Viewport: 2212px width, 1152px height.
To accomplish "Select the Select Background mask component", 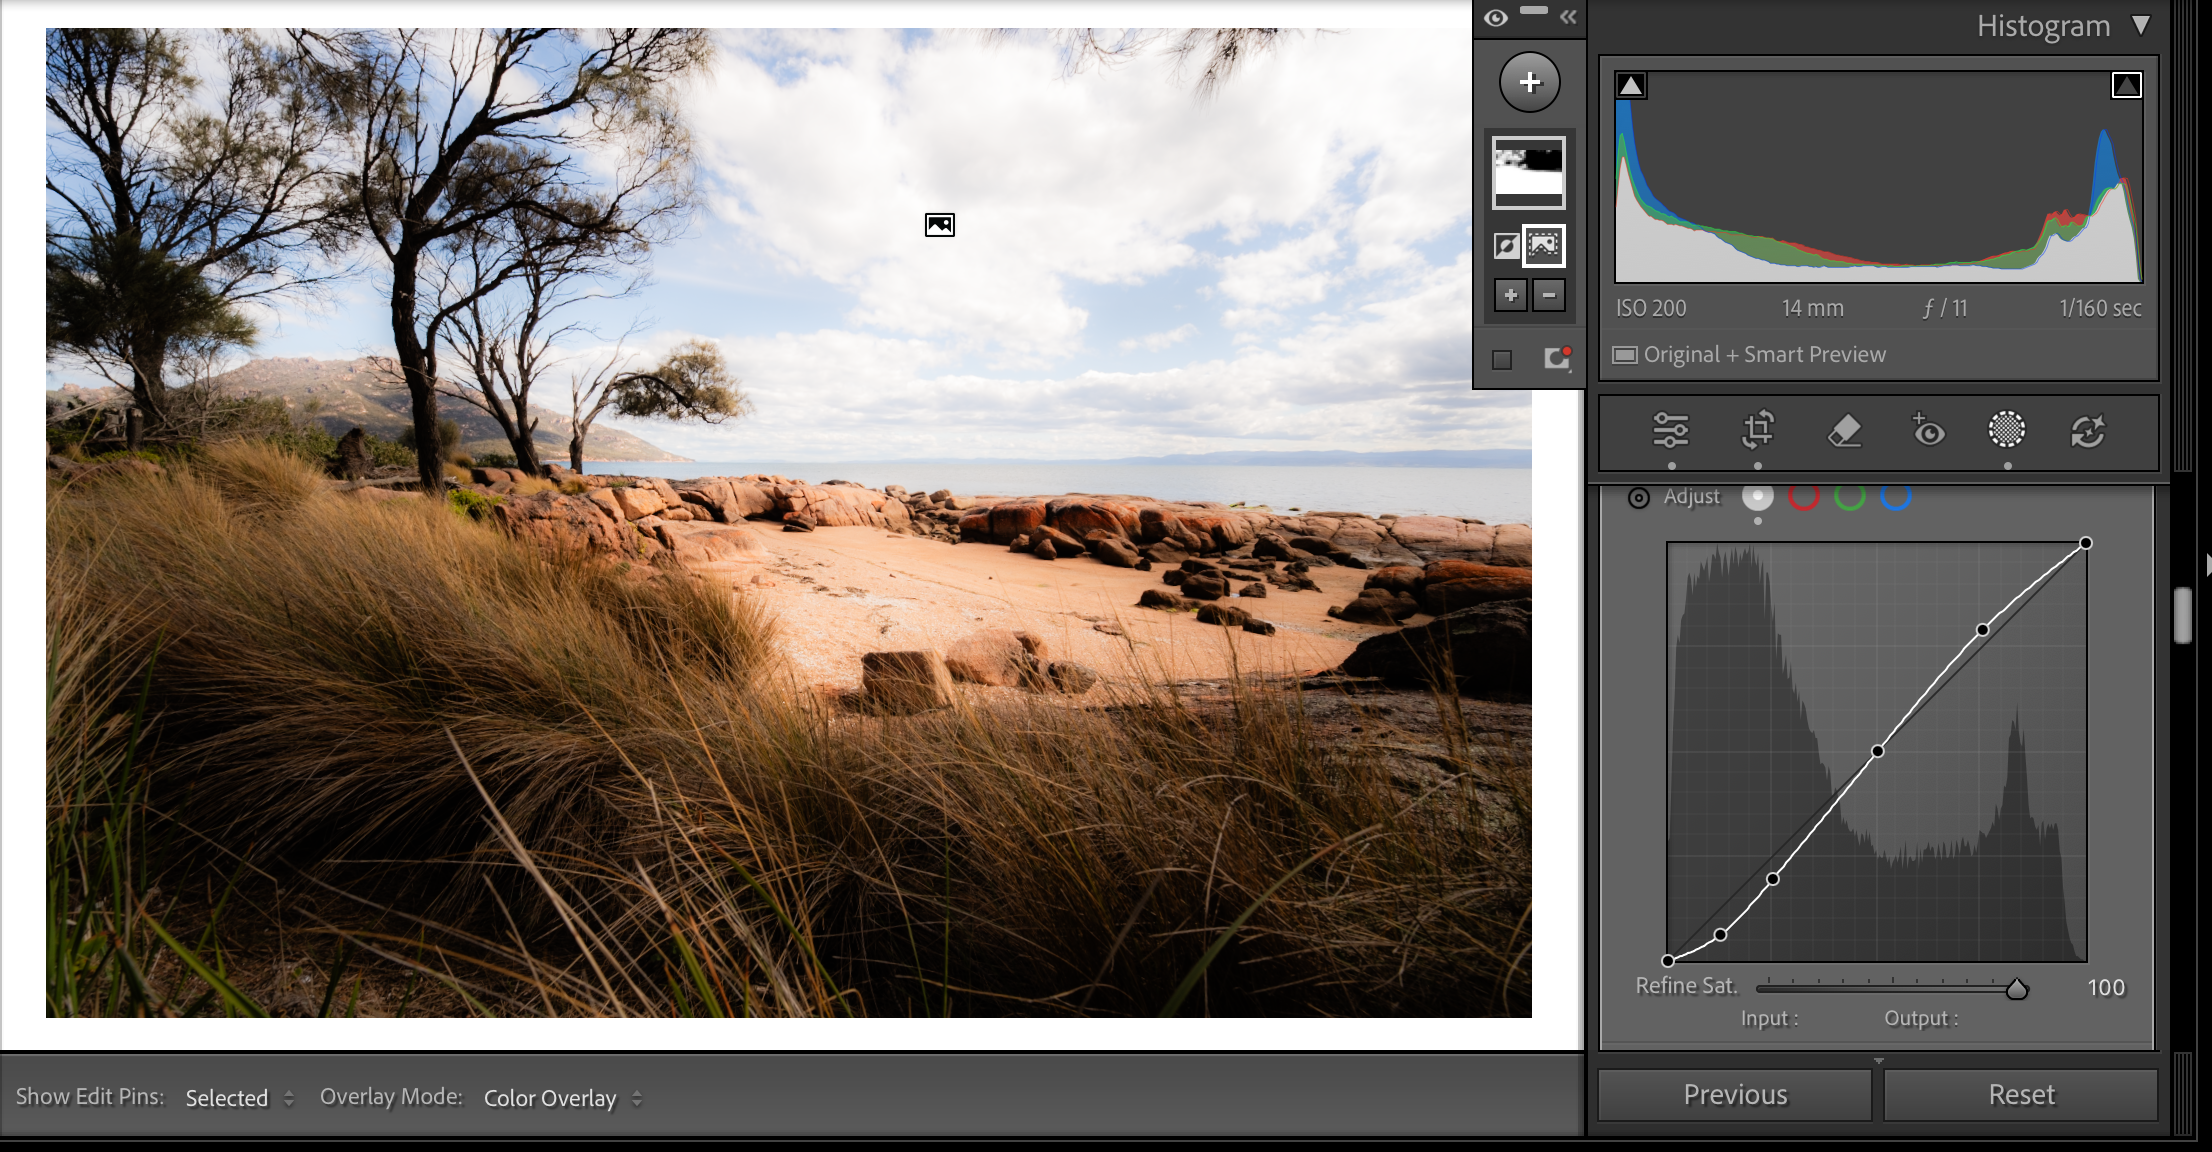I will pos(1543,245).
